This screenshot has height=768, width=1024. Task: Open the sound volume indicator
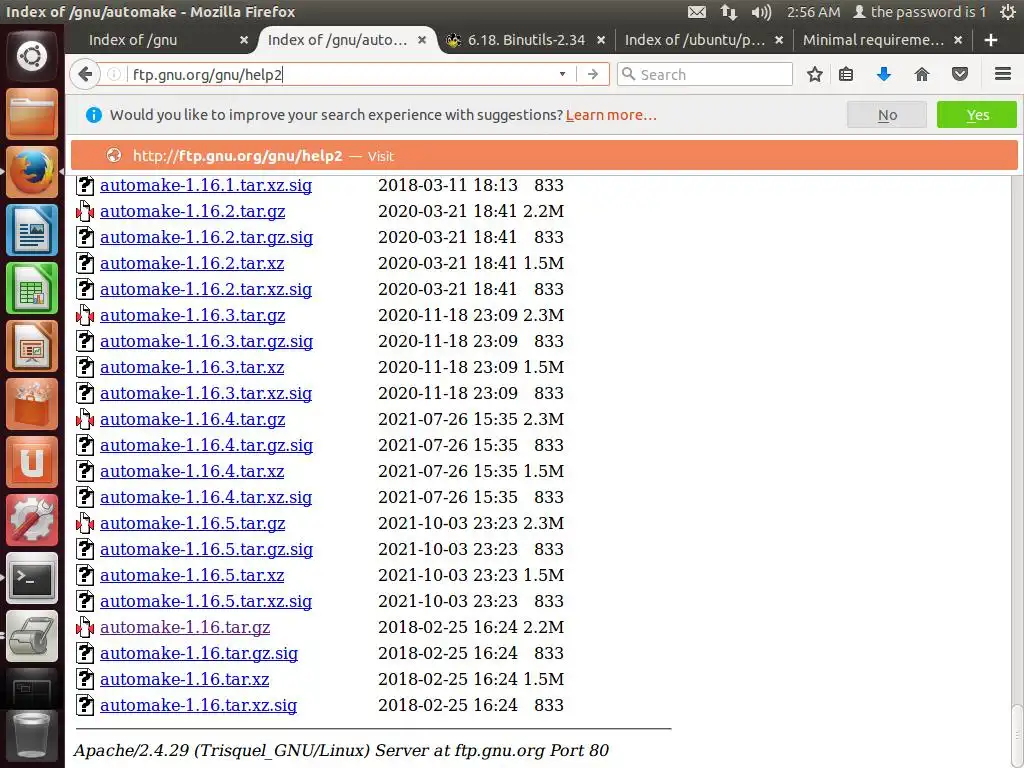point(761,12)
